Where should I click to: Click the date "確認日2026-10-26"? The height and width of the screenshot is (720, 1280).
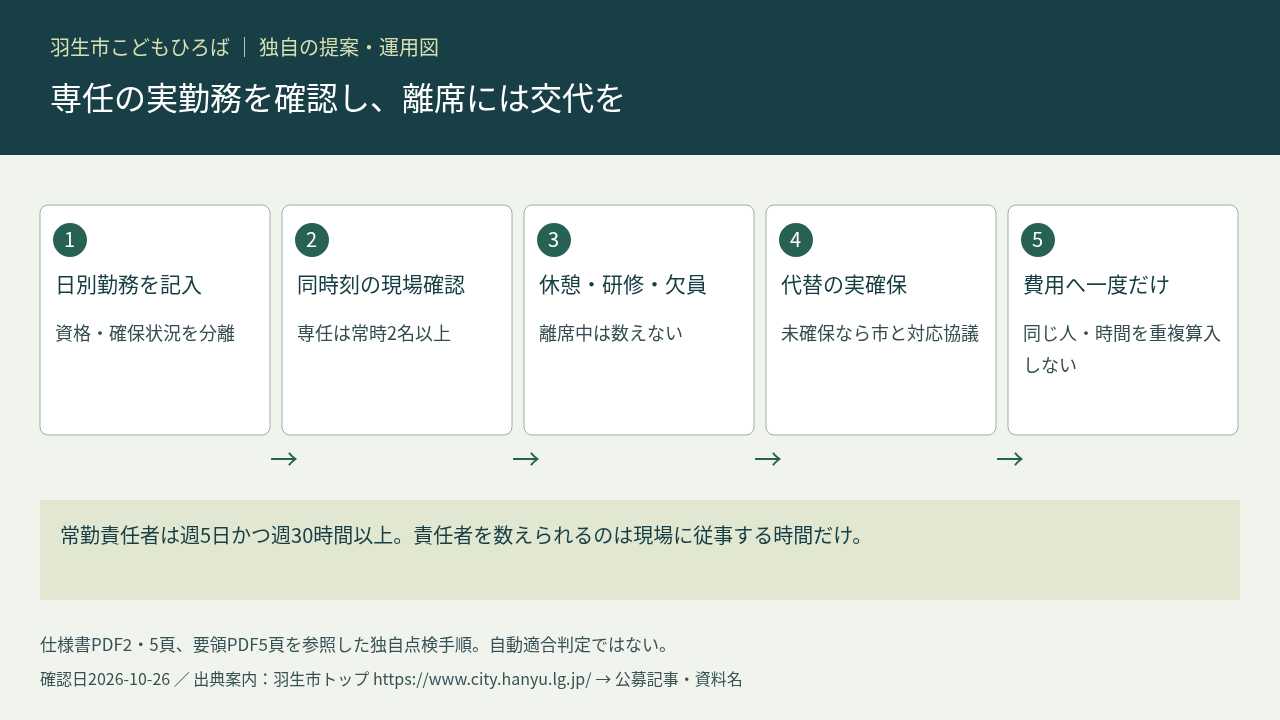click(x=105, y=679)
